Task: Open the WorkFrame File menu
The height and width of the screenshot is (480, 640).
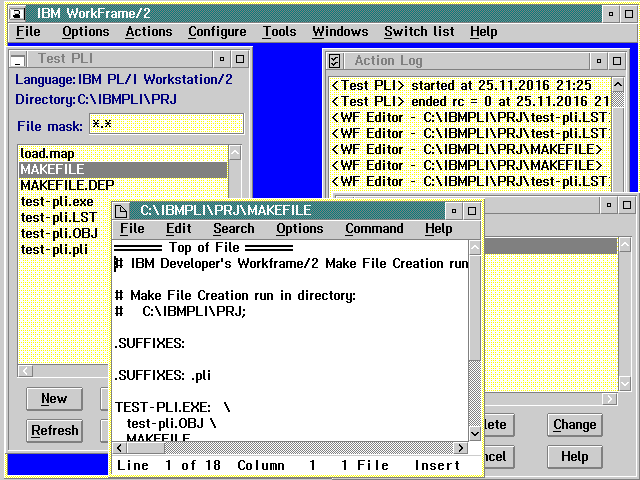Action: click(28, 32)
